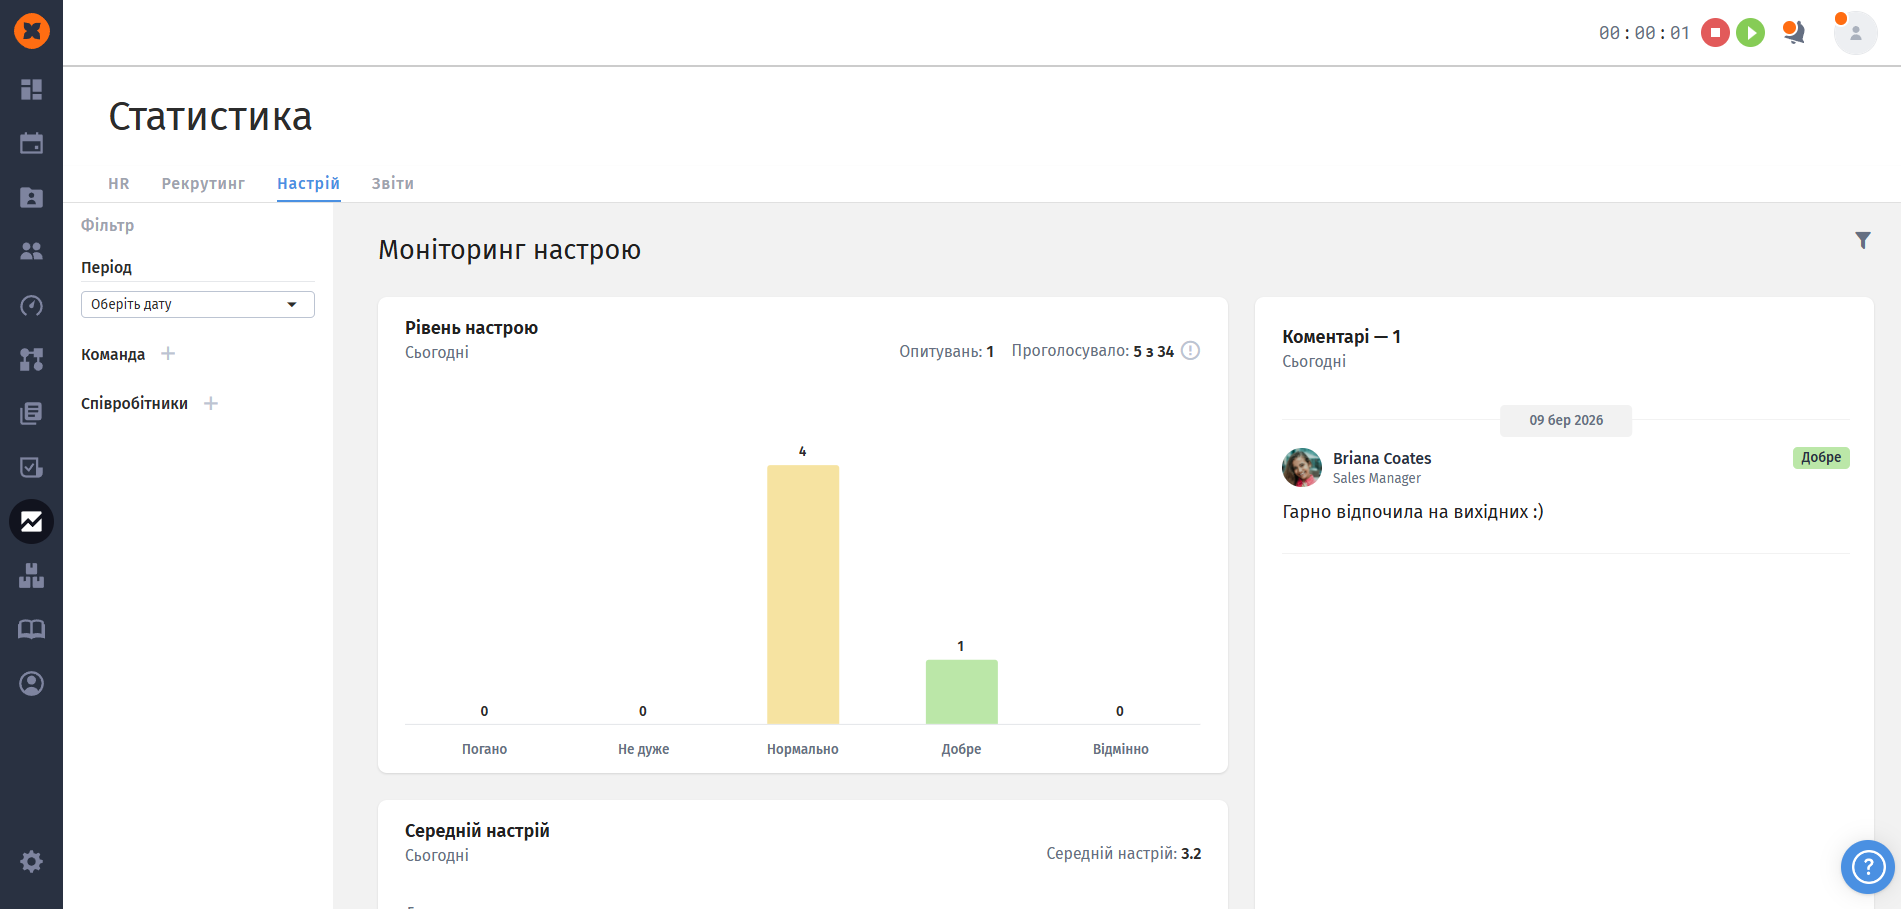
Task: Open the calendar icon in sidebar
Action: (x=31, y=143)
